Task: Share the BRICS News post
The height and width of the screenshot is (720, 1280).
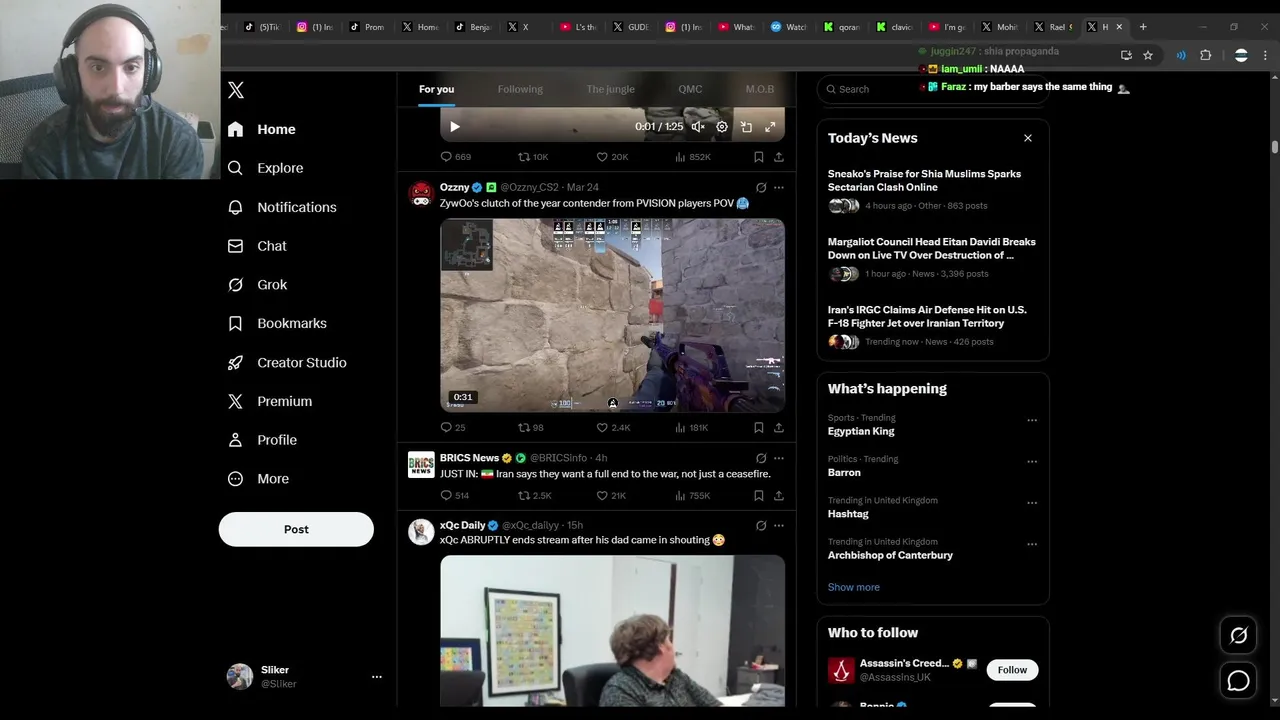Action: (x=779, y=496)
